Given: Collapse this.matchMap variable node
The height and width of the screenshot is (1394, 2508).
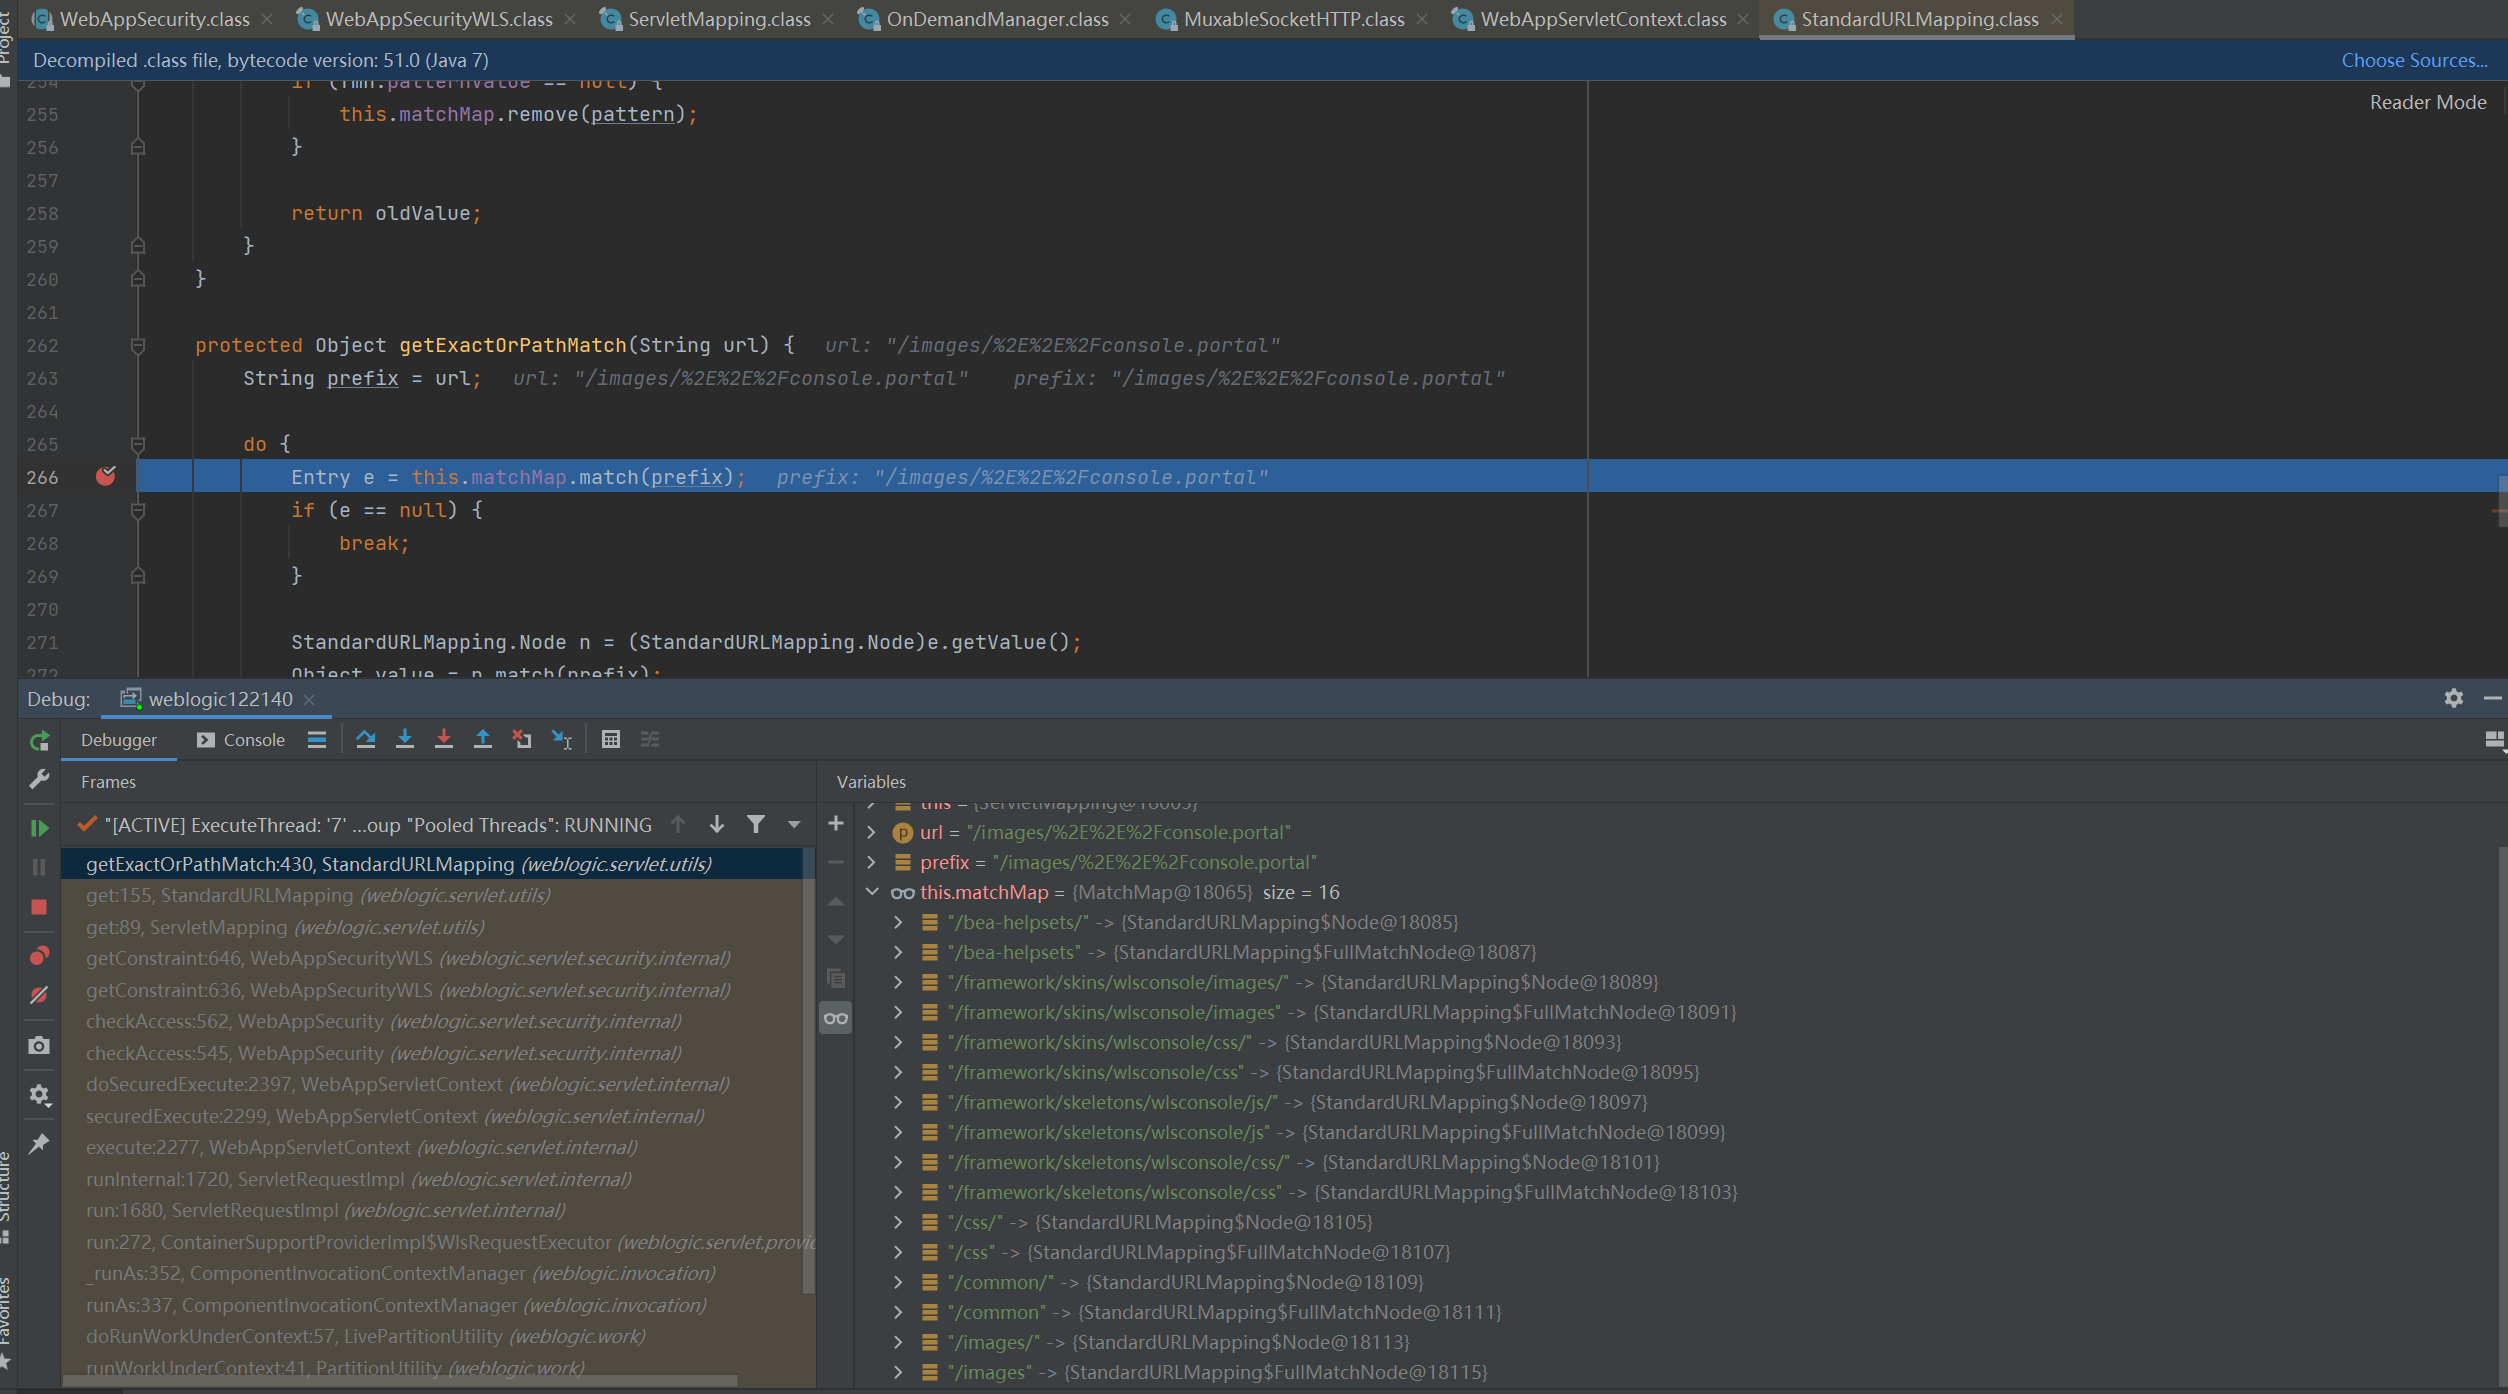Looking at the screenshot, I should [x=872, y=892].
